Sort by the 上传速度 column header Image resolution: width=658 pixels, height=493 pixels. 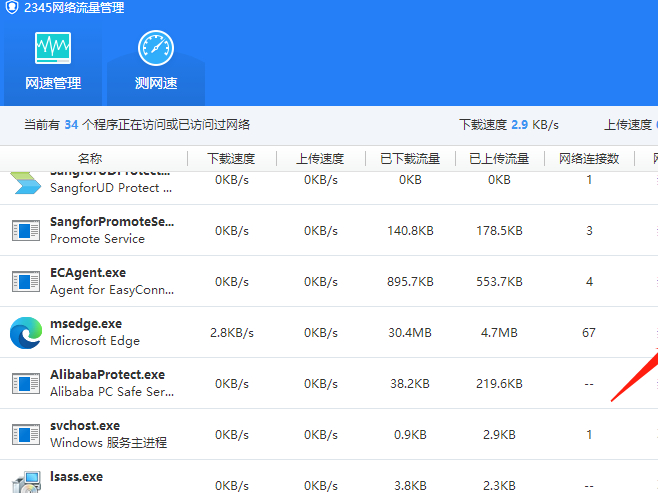tap(320, 159)
